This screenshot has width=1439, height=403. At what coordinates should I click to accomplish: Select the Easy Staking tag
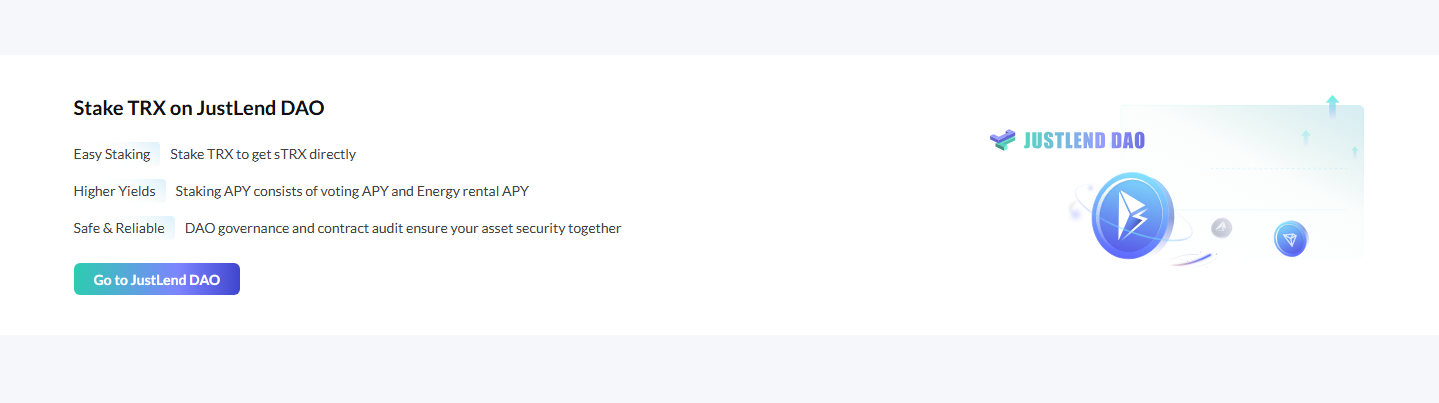[x=112, y=154]
